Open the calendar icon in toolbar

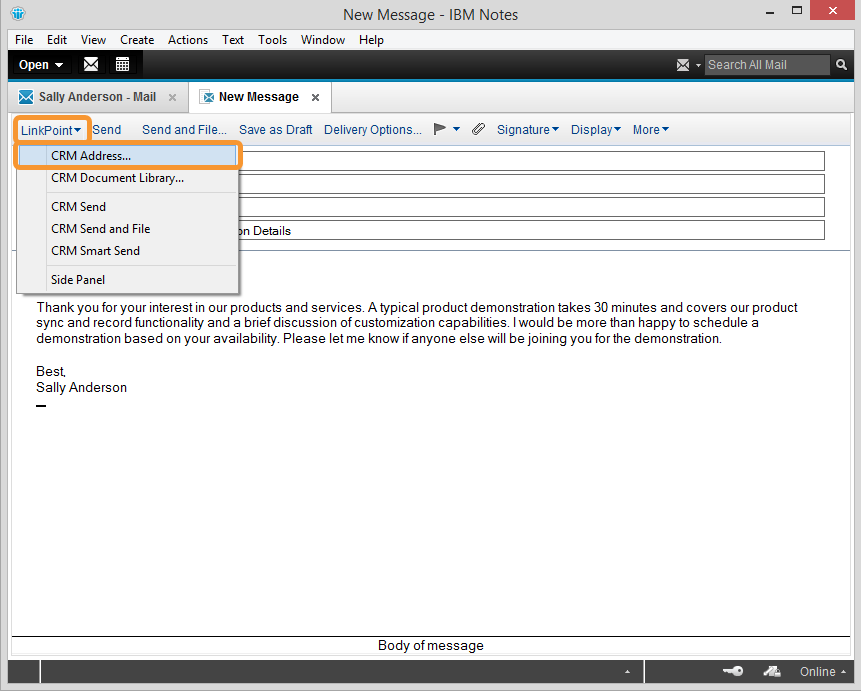(122, 64)
